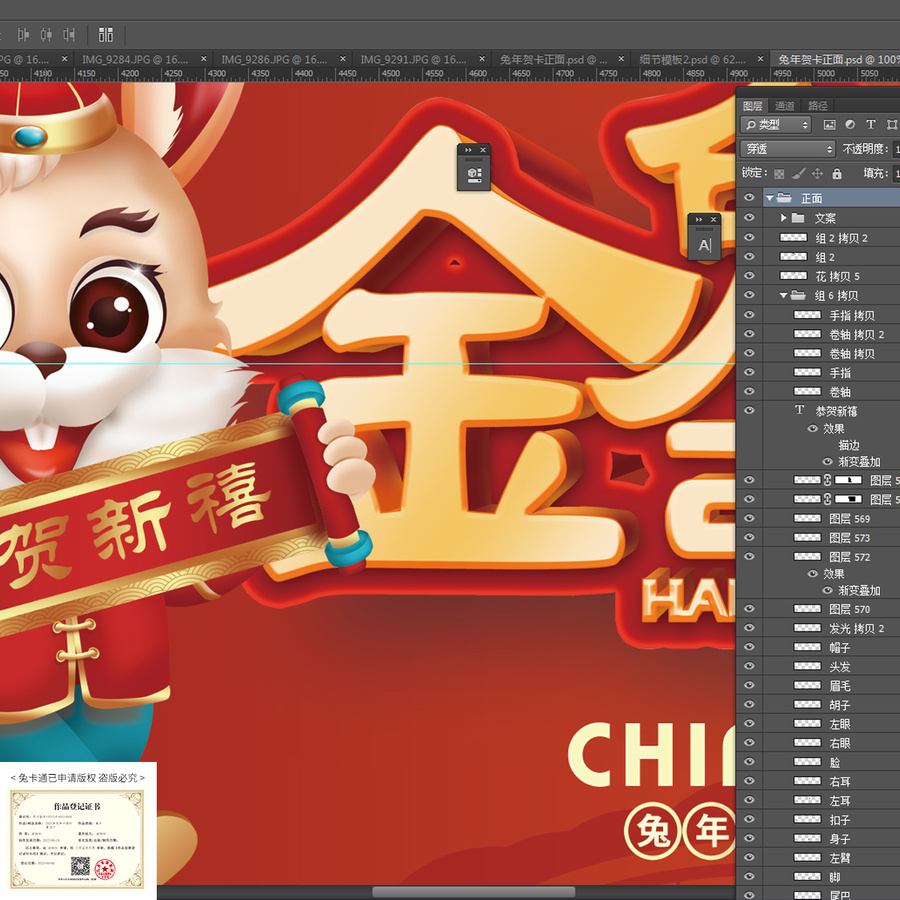This screenshot has height=900, width=900.
Task: Toggle visibility of 手指 拷贝 layer
Action: [749, 315]
